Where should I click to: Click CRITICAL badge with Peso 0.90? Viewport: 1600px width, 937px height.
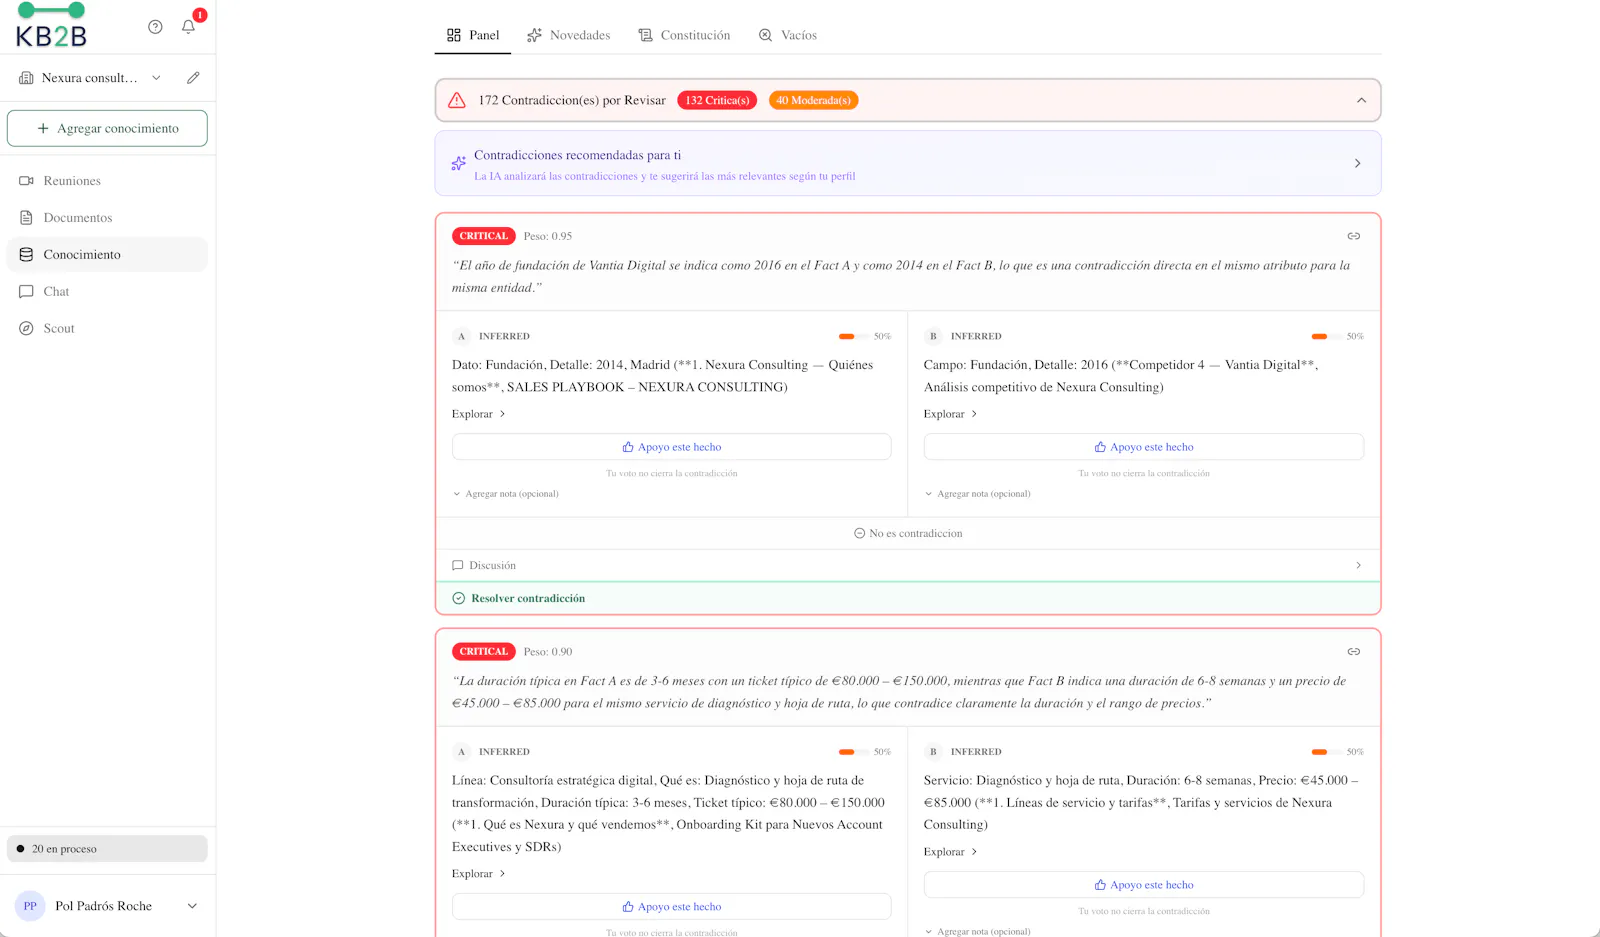[483, 652]
